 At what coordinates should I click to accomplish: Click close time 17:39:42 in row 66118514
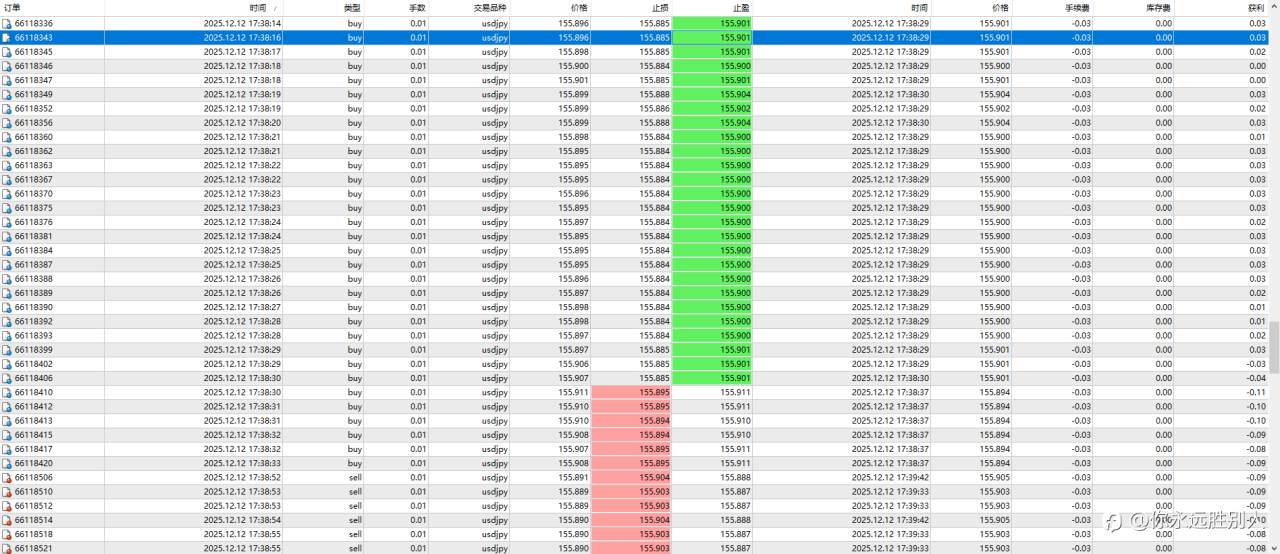890,520
